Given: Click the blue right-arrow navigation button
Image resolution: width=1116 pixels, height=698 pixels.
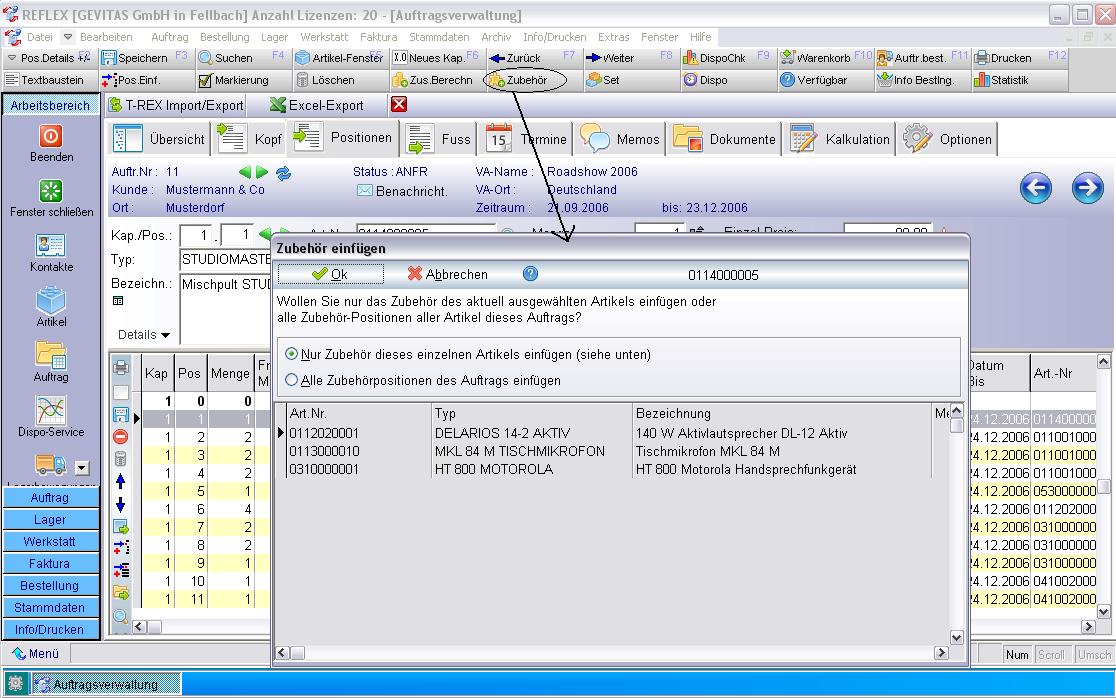Looking at the screenshot, I should 1088,188.
